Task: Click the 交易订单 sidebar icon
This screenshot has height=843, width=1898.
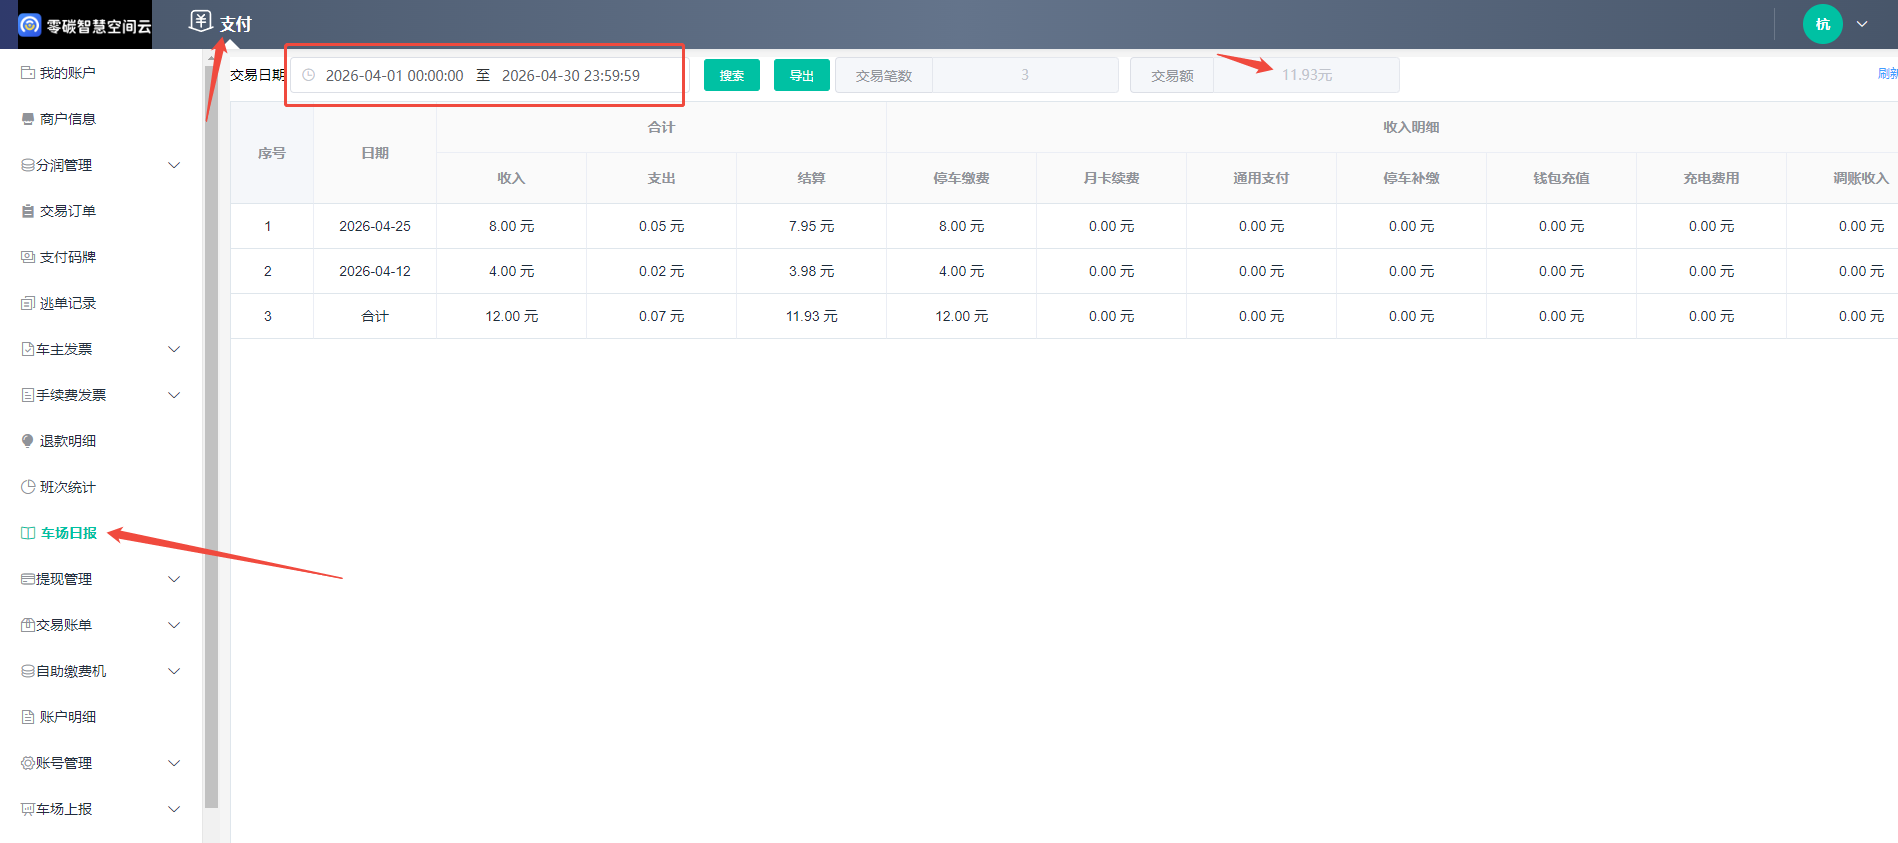Action: point(28,211)
